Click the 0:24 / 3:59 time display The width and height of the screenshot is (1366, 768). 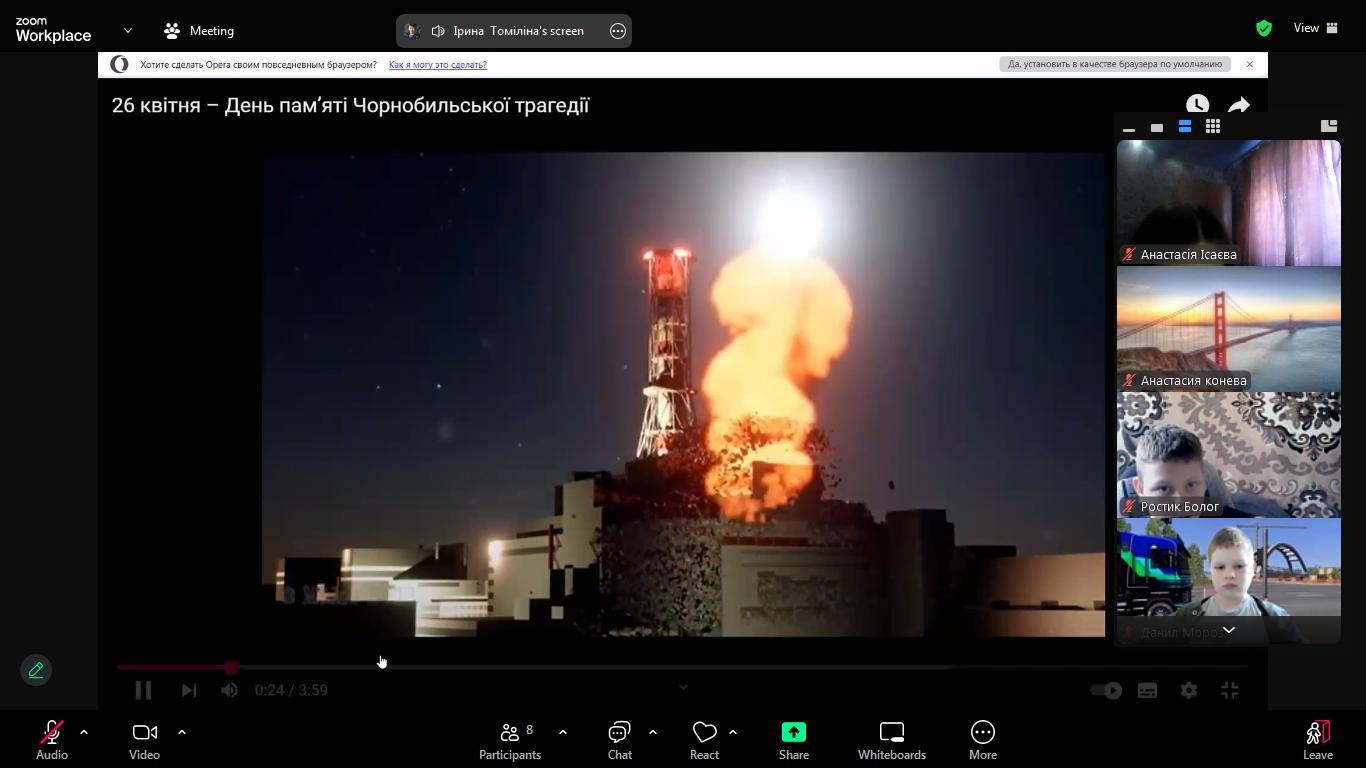[291, 690]
